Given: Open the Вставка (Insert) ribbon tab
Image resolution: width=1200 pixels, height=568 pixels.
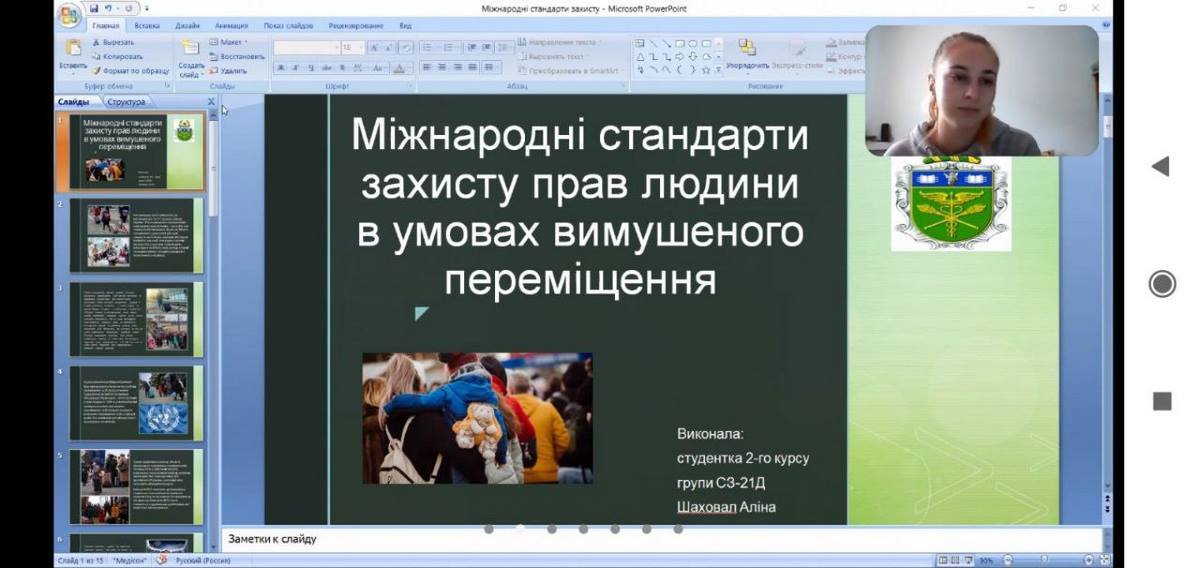Looking at the screenshot, I should click(146, 26).
